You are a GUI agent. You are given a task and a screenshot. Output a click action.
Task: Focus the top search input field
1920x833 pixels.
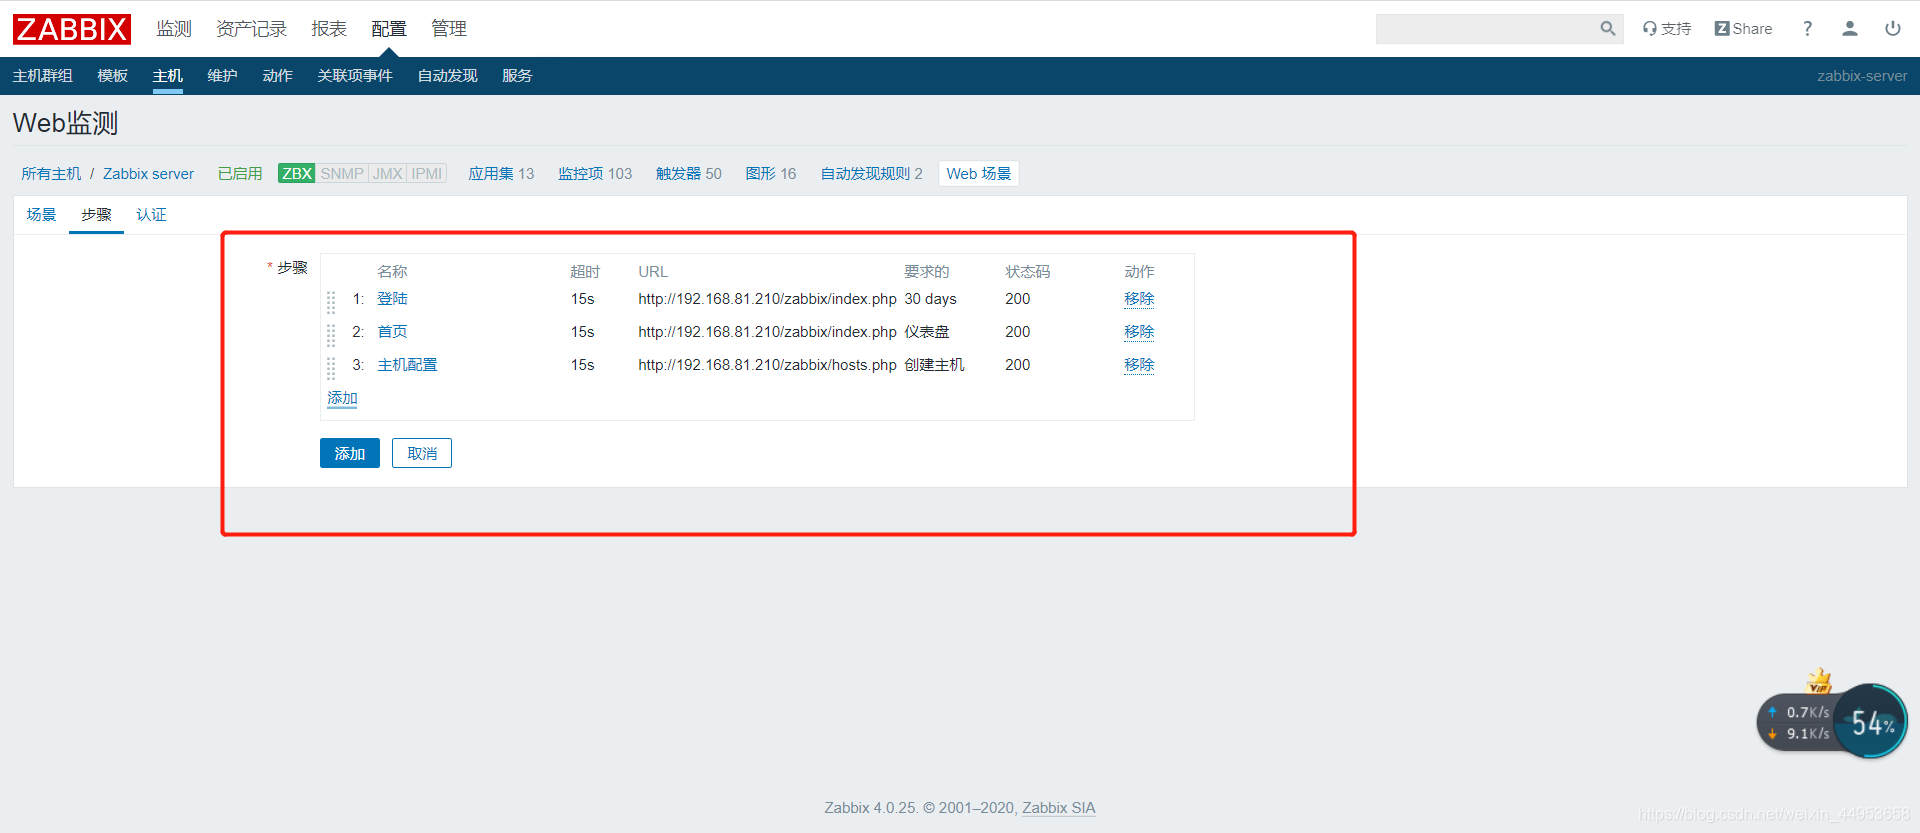pyautogui.click(x=1486, y=29)
